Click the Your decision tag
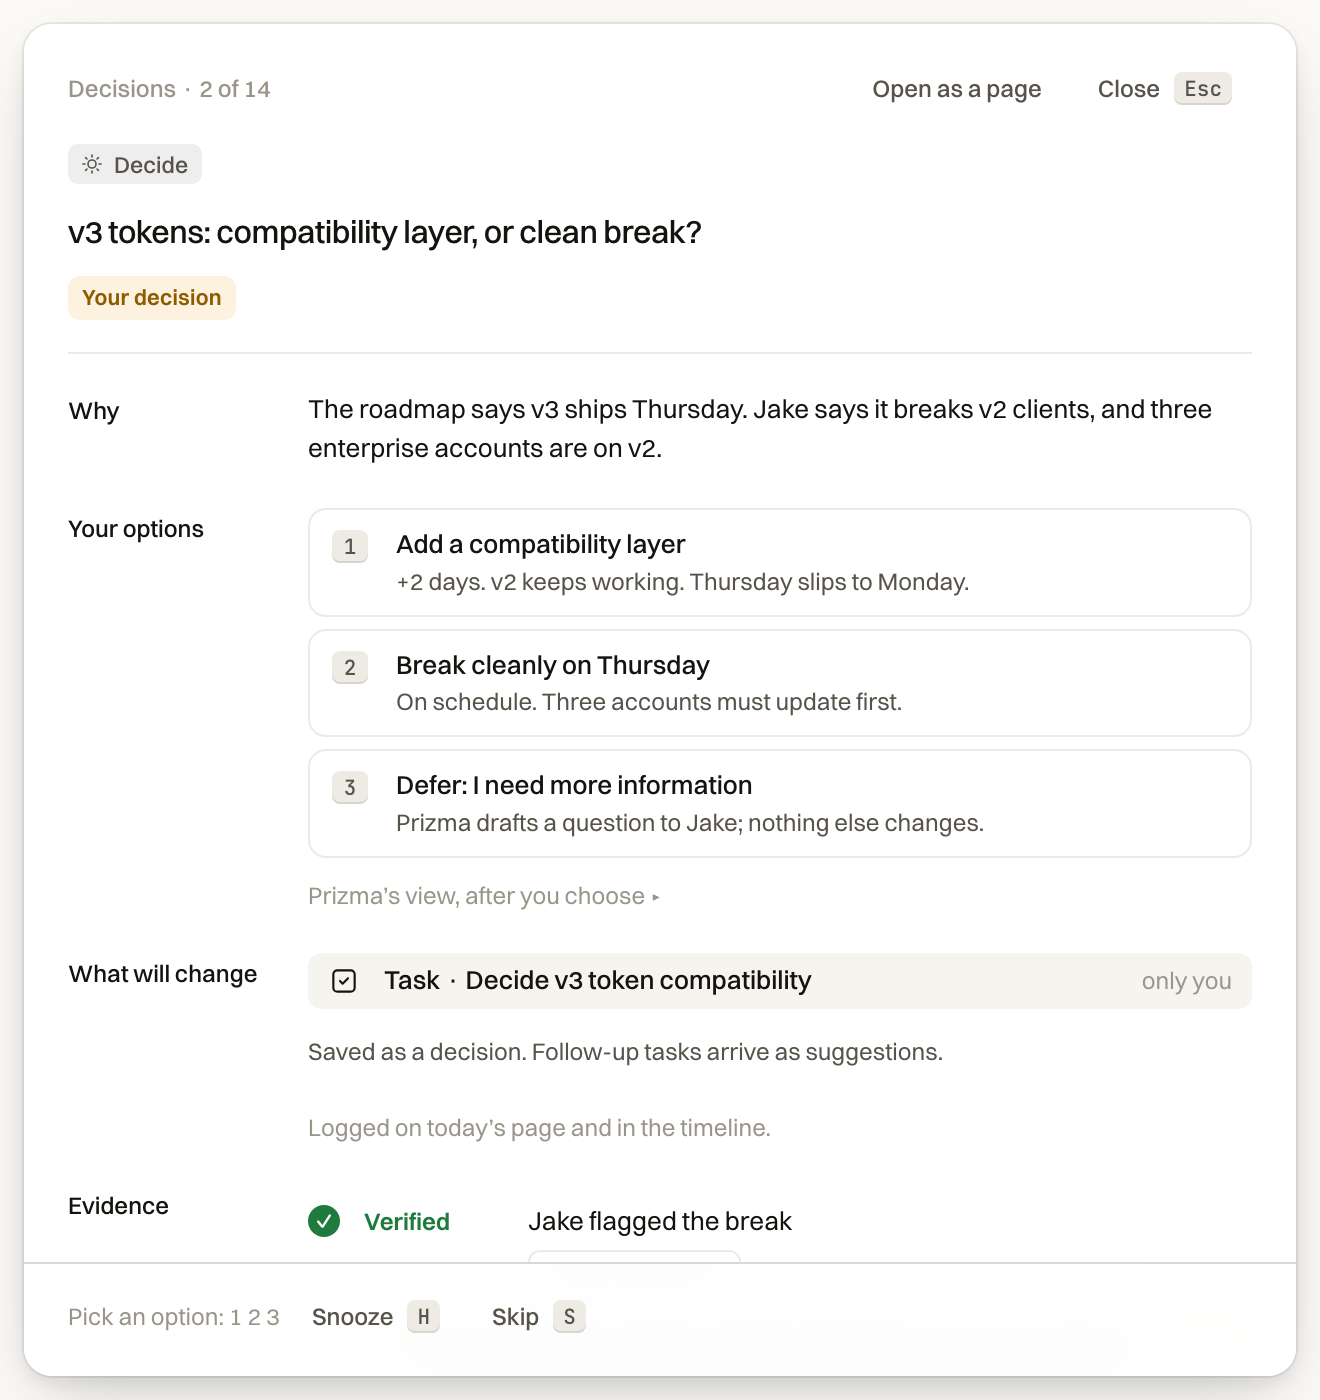The width and height of the screenshot is (1320, 1400). [152, 298]
